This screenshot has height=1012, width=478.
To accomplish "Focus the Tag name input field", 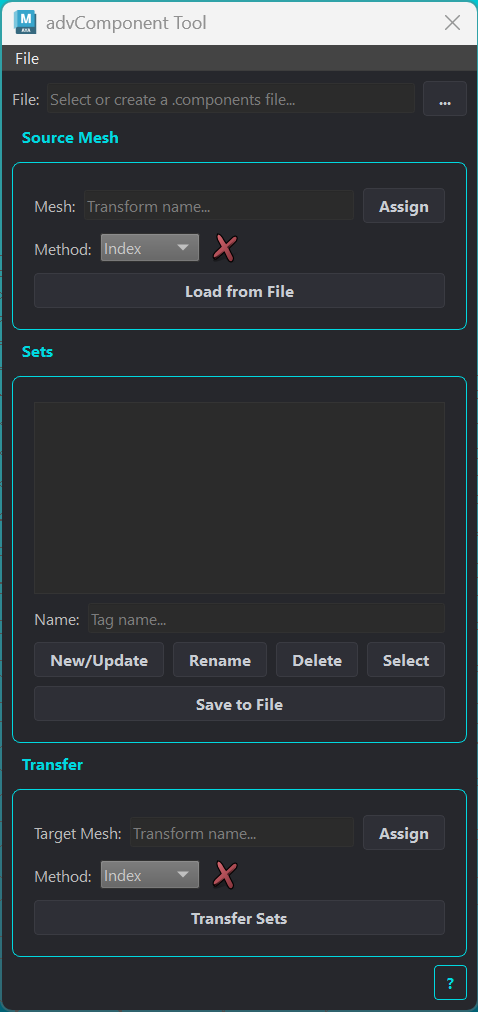I will tap(266, 619).
